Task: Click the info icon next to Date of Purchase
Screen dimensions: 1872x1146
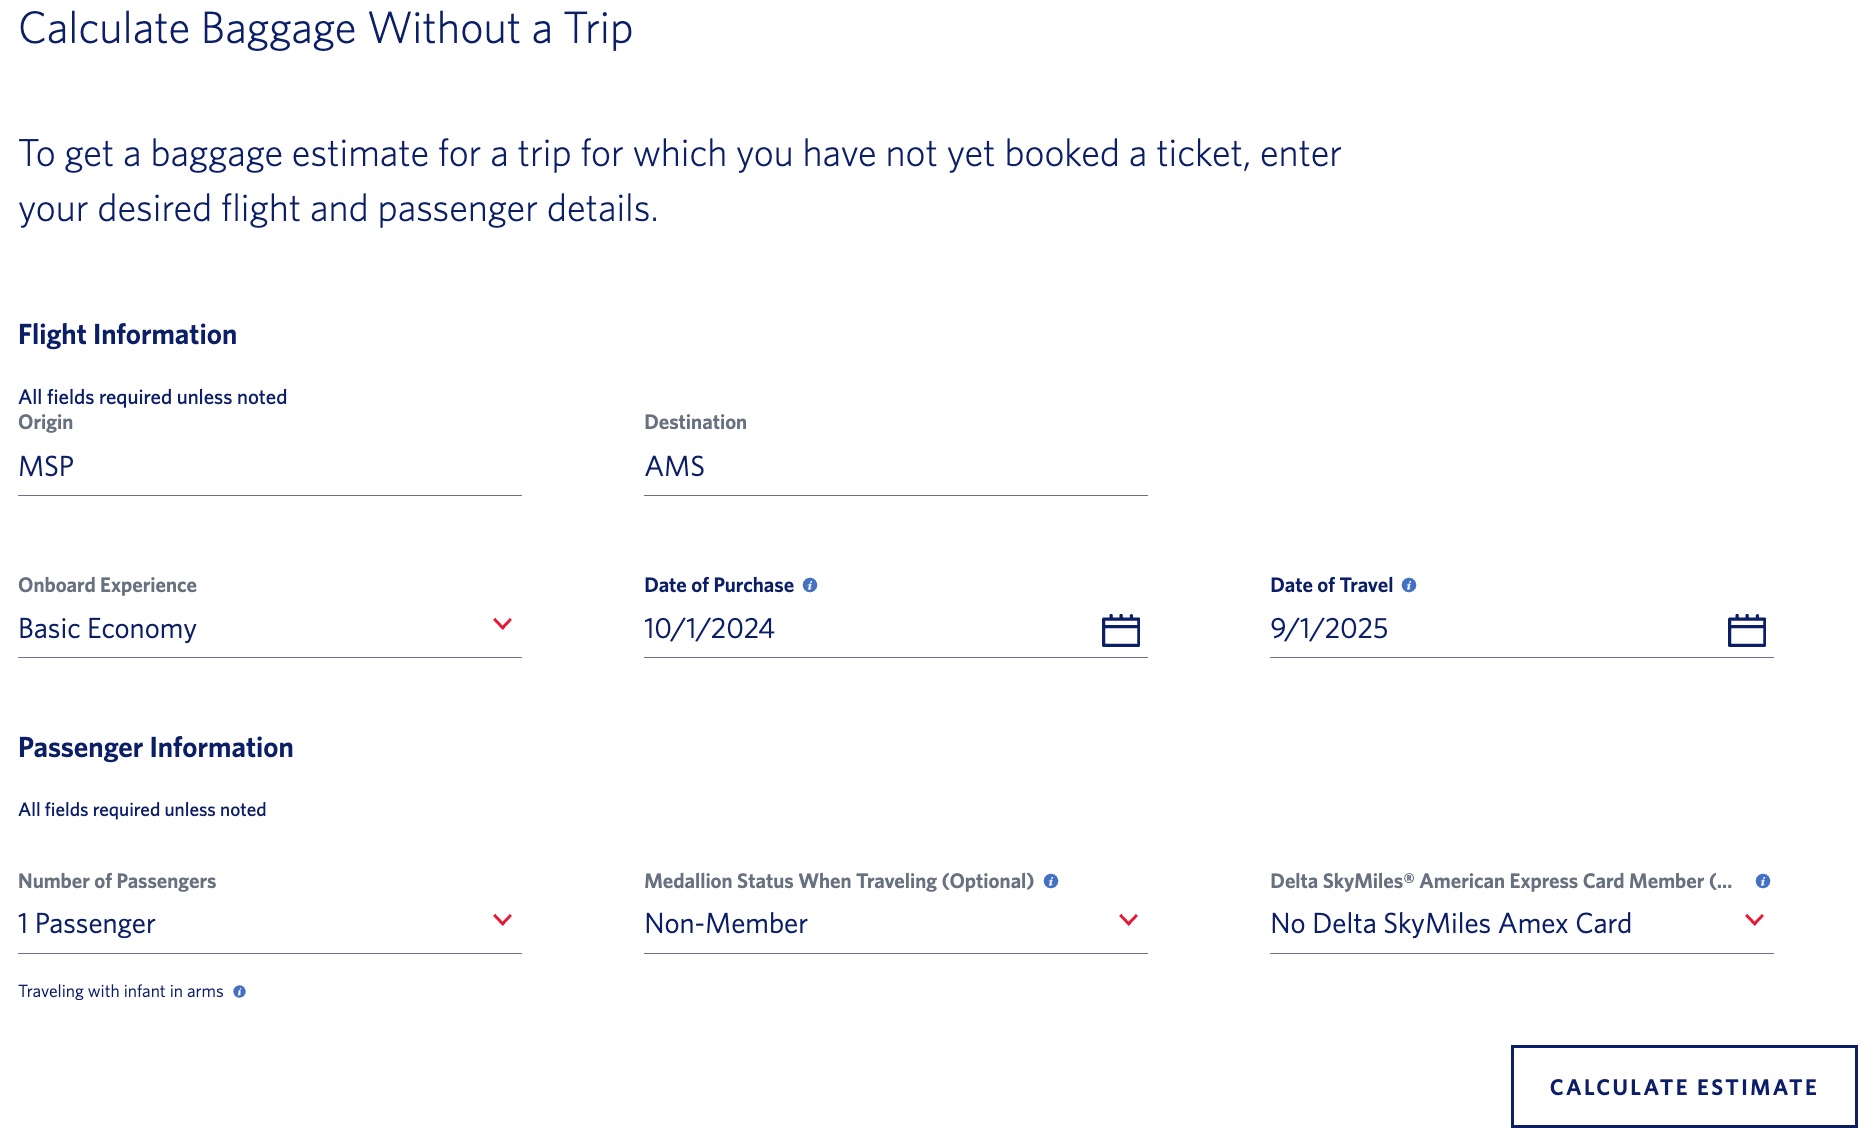Action: click(x=811, y=584)
